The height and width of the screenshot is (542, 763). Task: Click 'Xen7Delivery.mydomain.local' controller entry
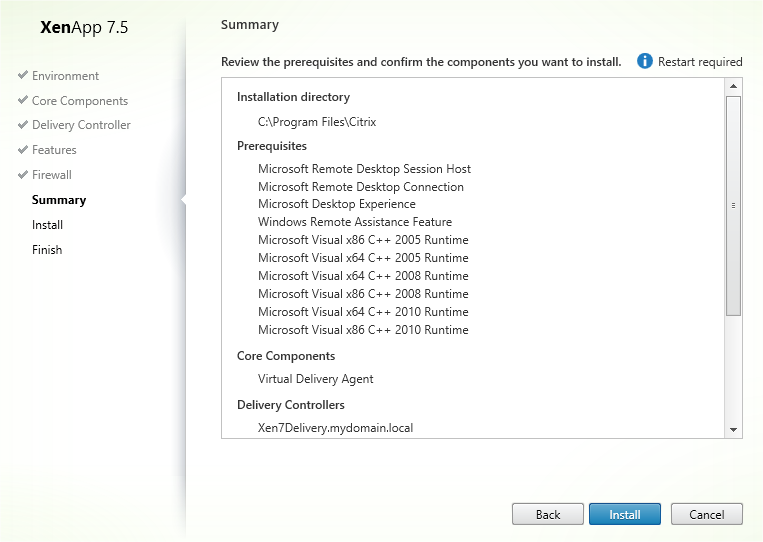(x=335, y=428)
